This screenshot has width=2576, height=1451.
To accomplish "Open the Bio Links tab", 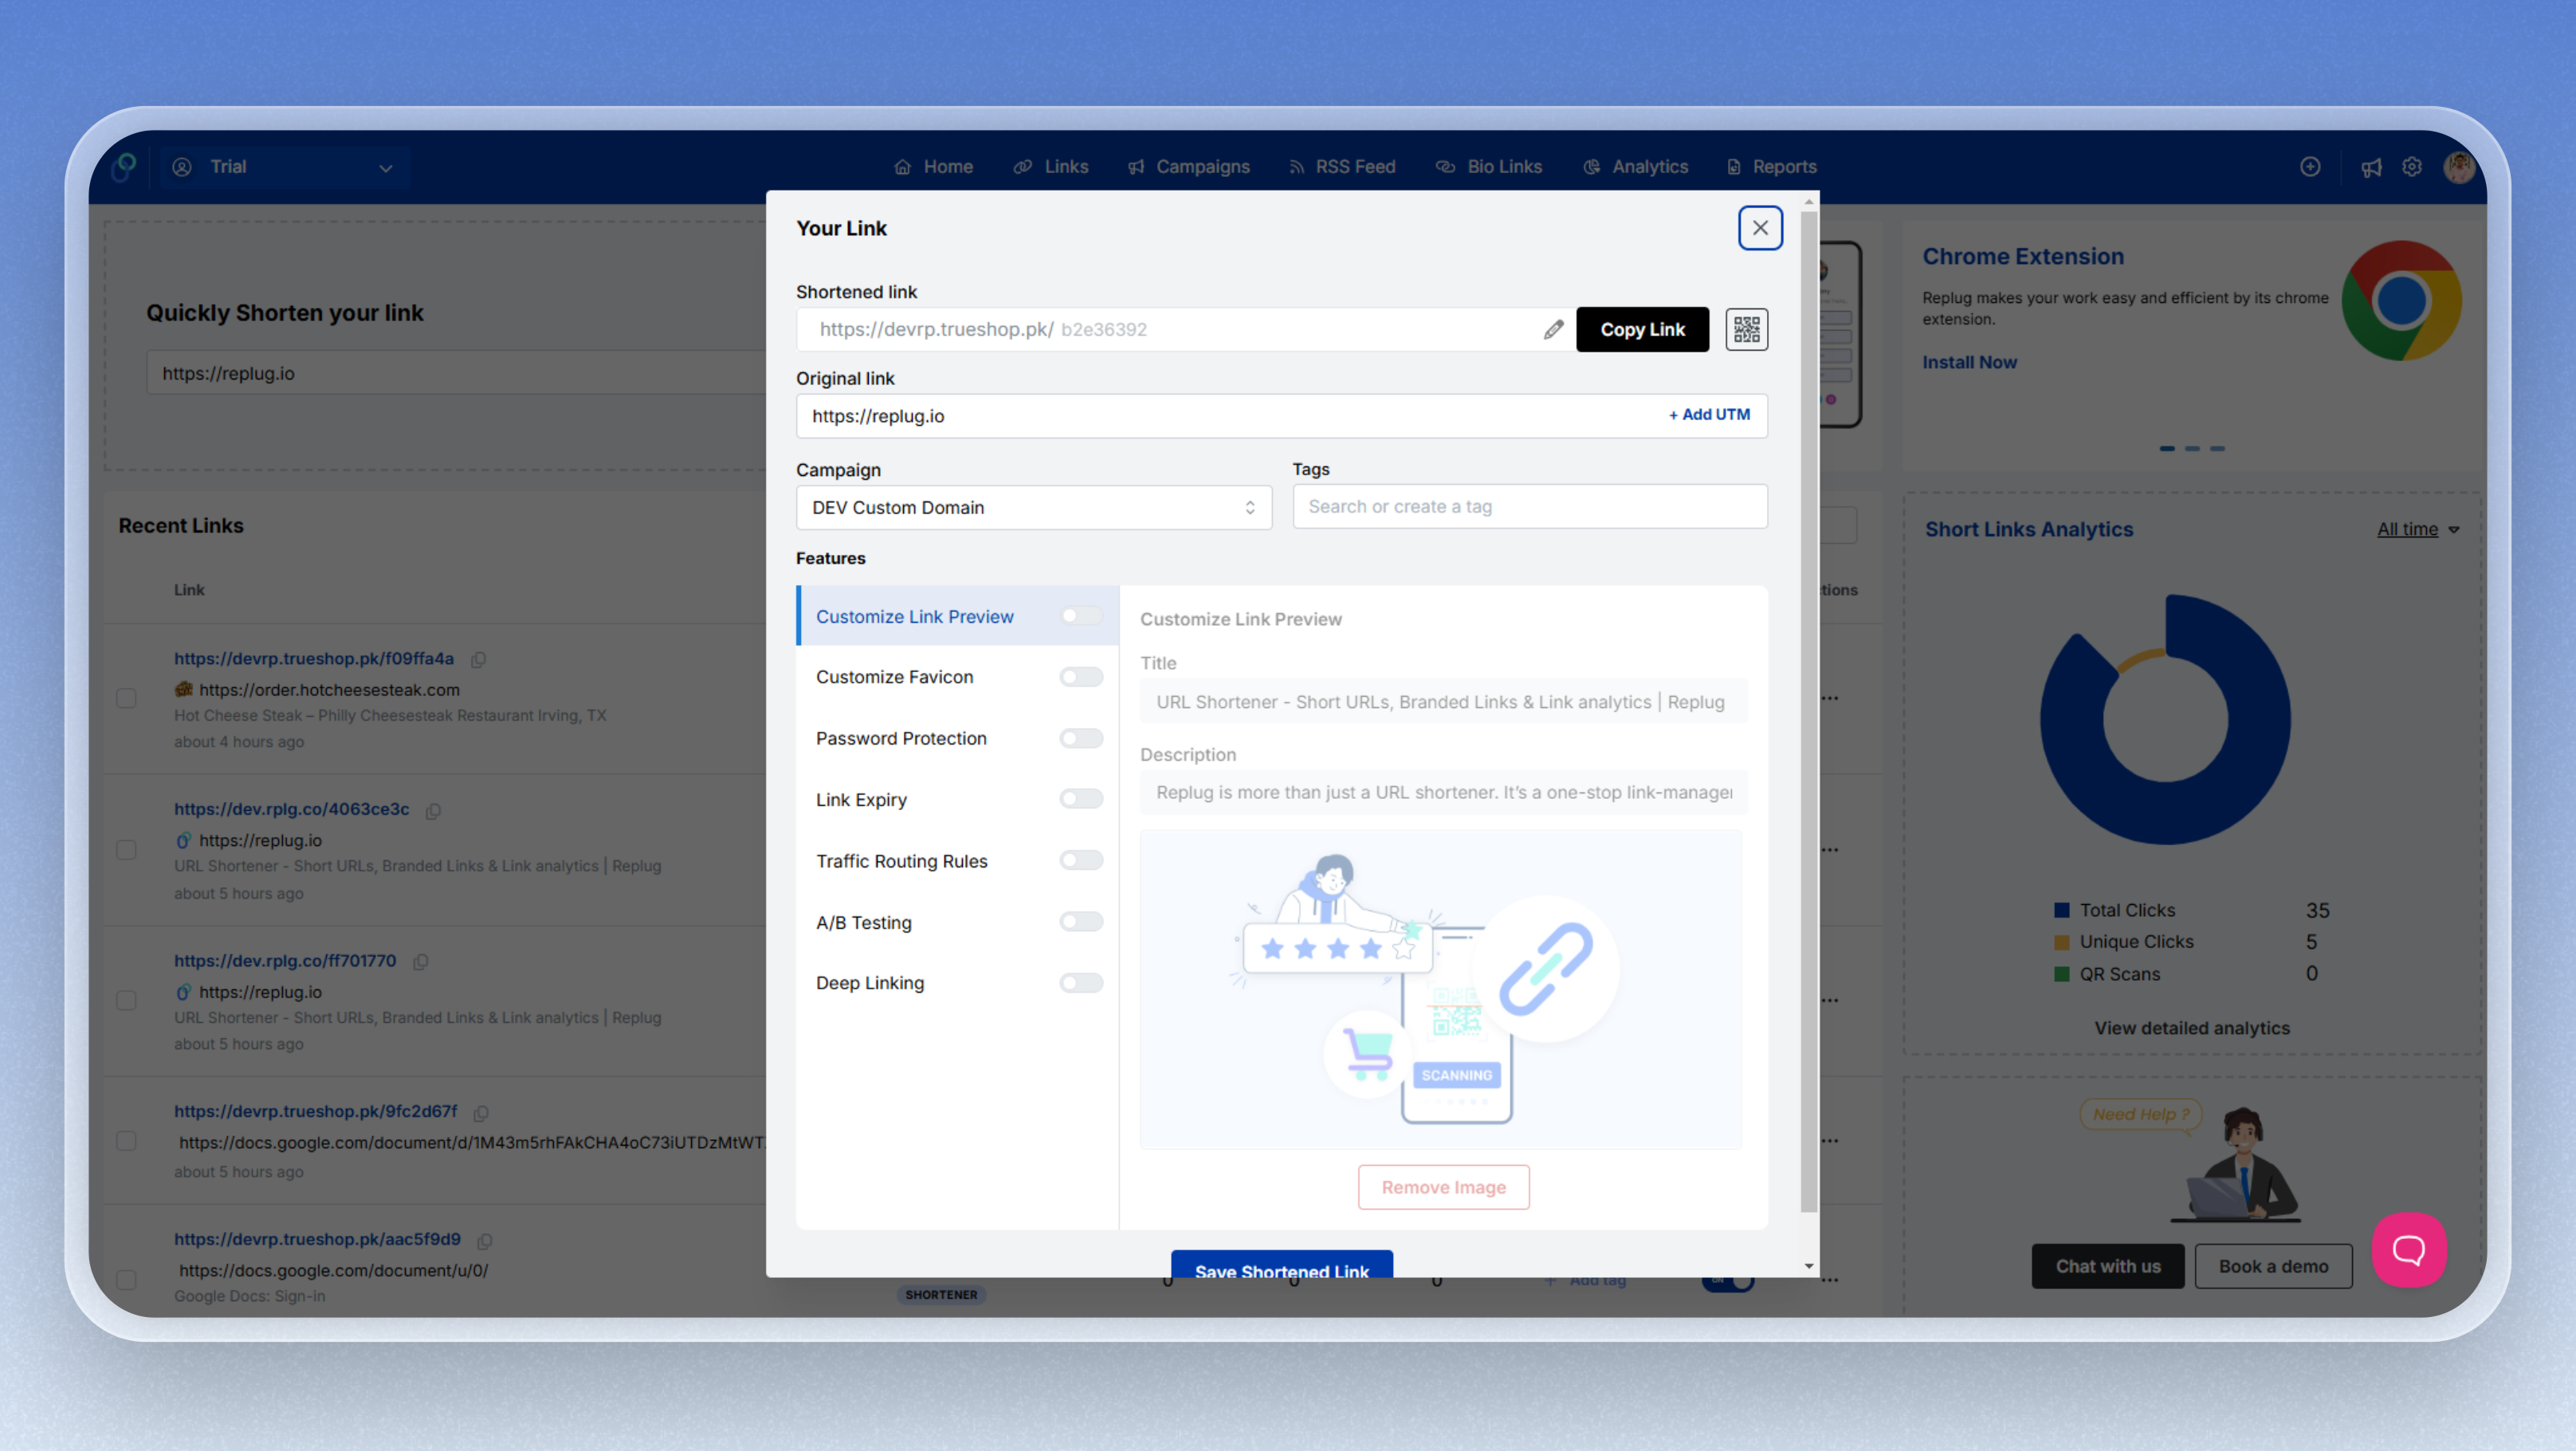I will 1488,167.
